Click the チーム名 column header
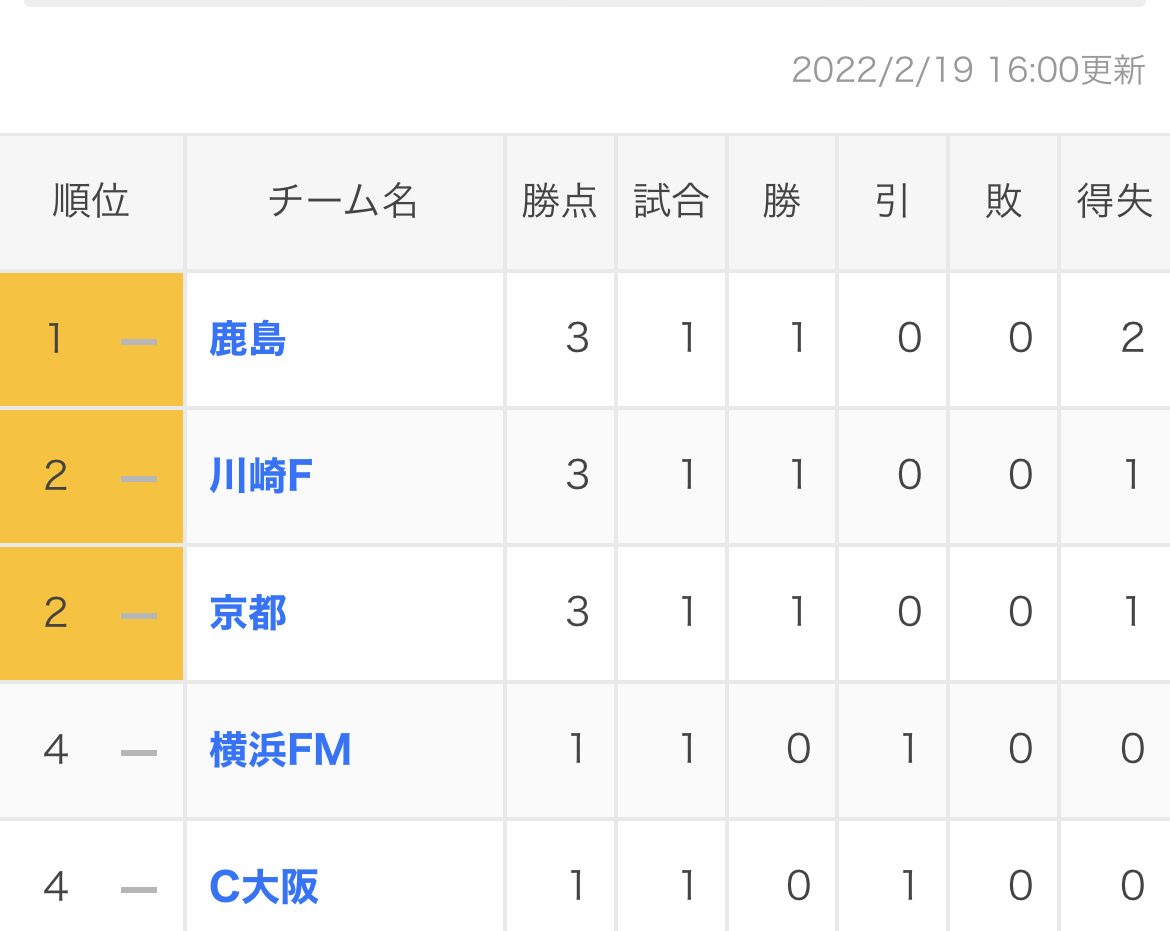 coord(344,202)
